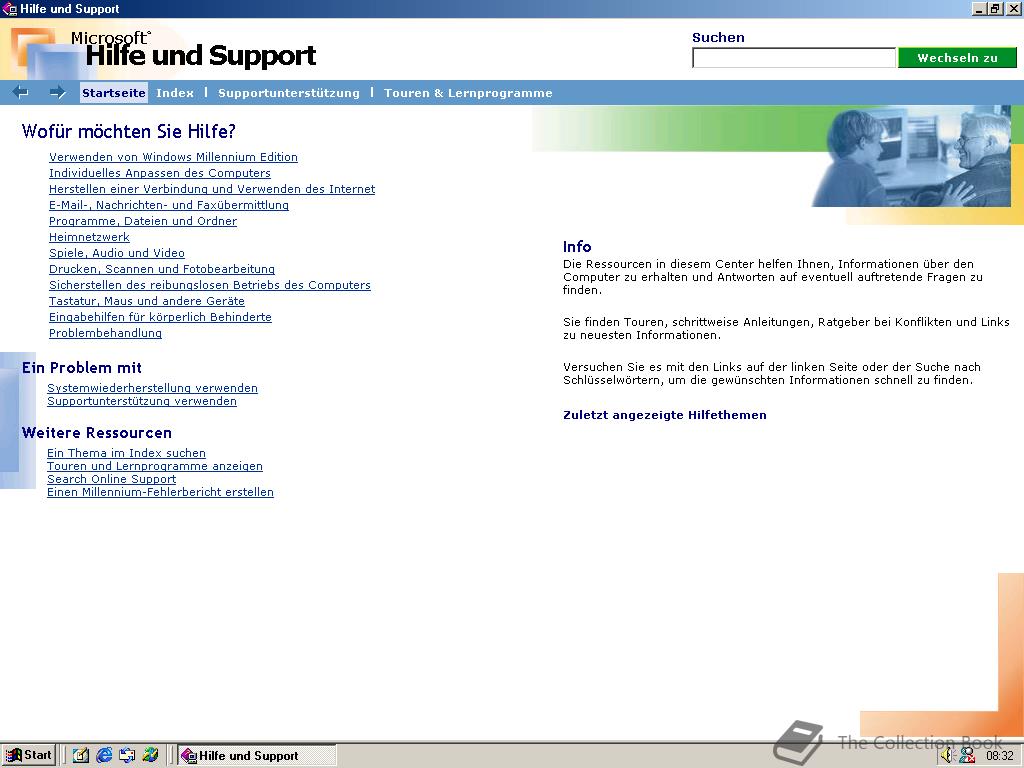
Task: Click Touren und Lernprogramme anzeigen link
Action: [x=155, y=466]
